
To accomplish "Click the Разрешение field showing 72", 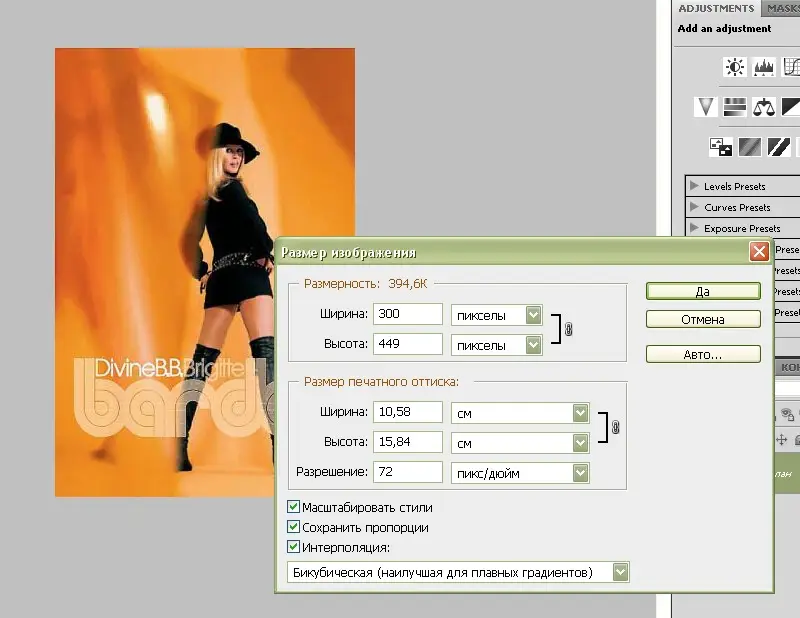I will (x=408, y=472).
